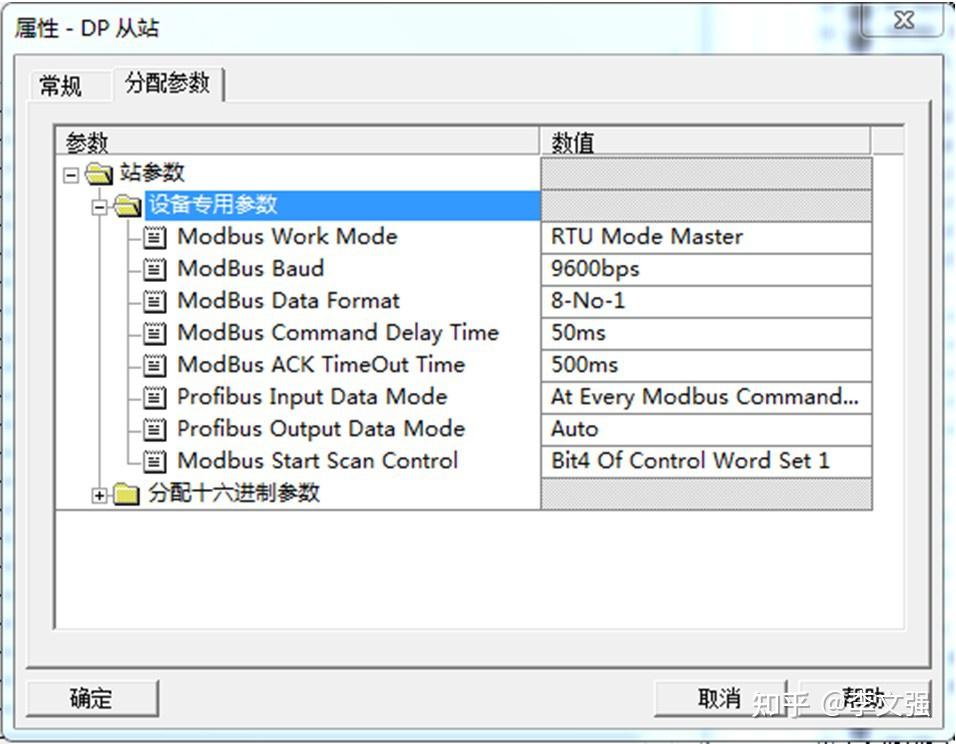Expand the 分配十六进制参数 node
Screen dimensions: 956x744
tap(99, 493)
